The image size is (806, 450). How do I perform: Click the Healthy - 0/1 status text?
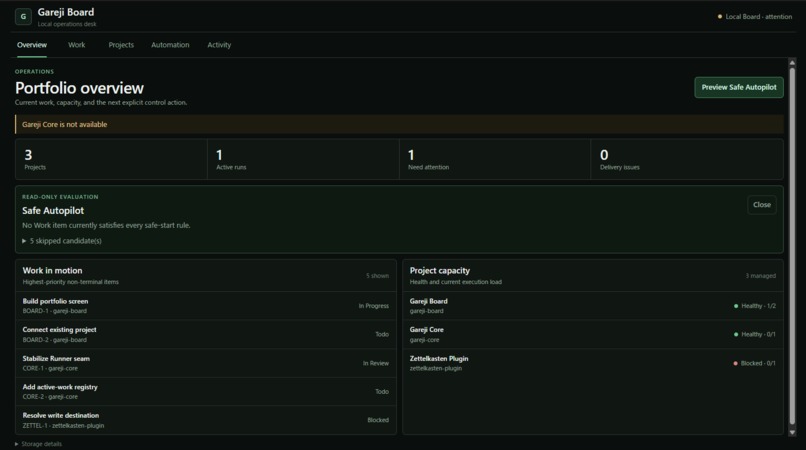(759, 334)
